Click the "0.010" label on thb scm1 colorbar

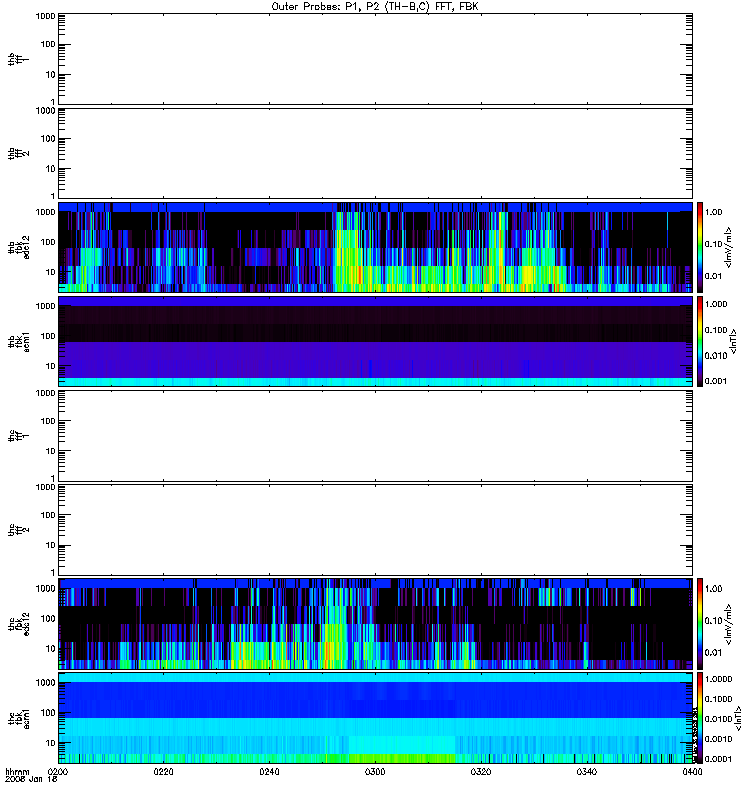[x=715, y=355]
